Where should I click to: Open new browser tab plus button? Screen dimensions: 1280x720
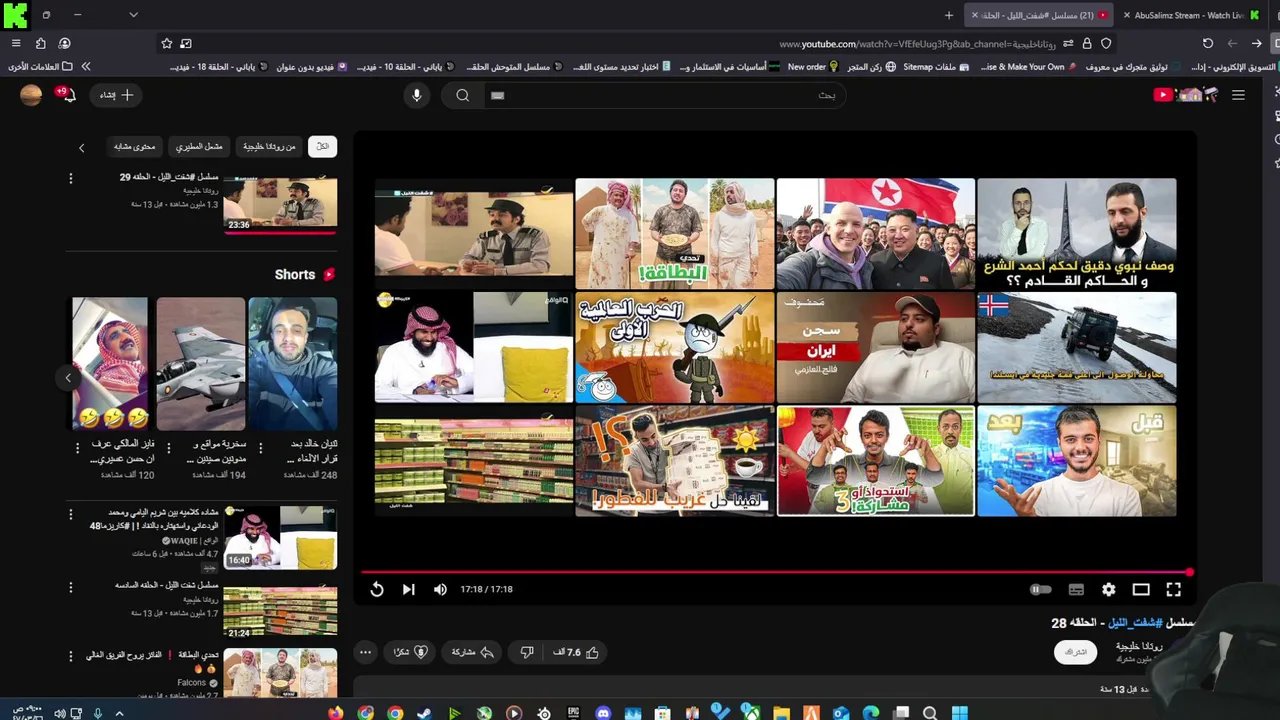pyautogui.click(x=949, y=15)
